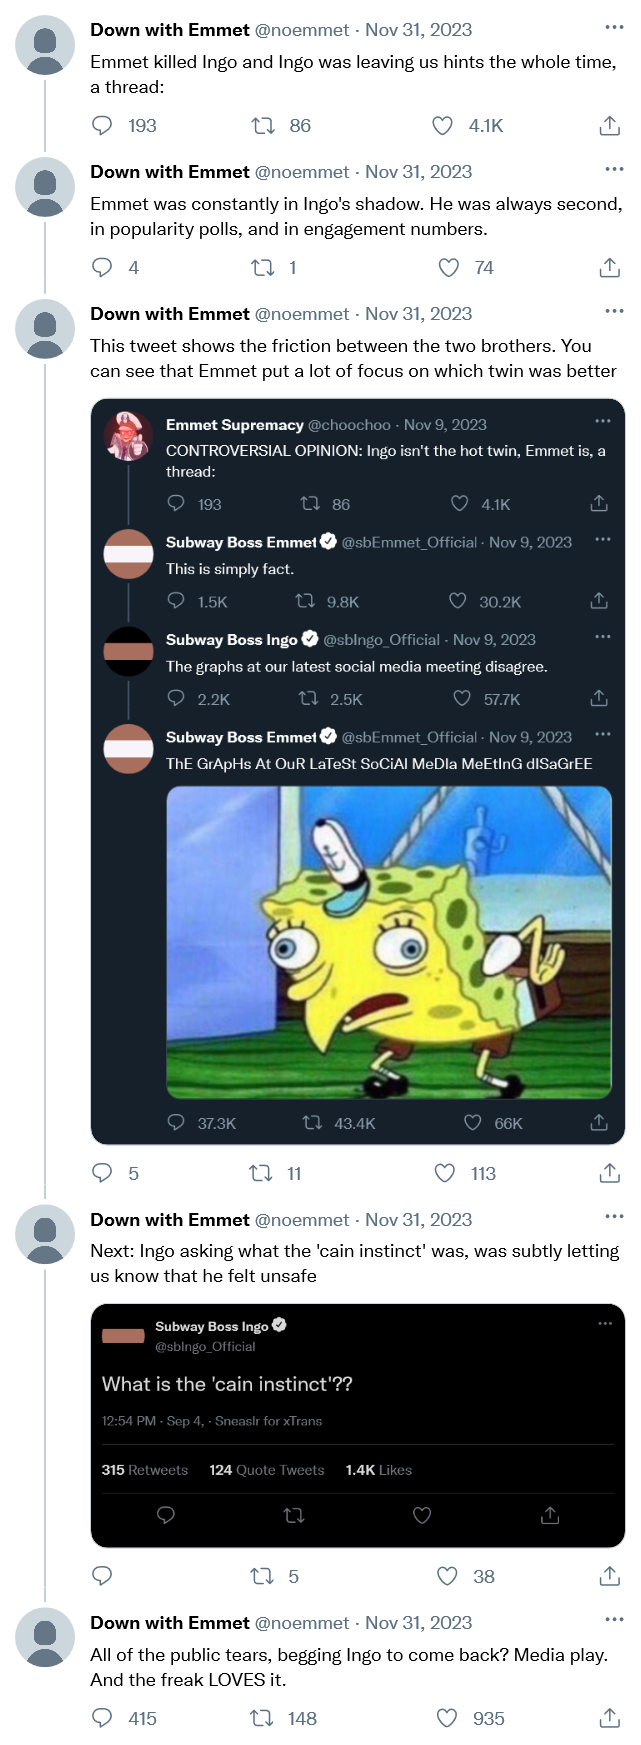
Task: Open Down with Emmet's profile name on the last tweet
Action: (x=169, y=1622)
